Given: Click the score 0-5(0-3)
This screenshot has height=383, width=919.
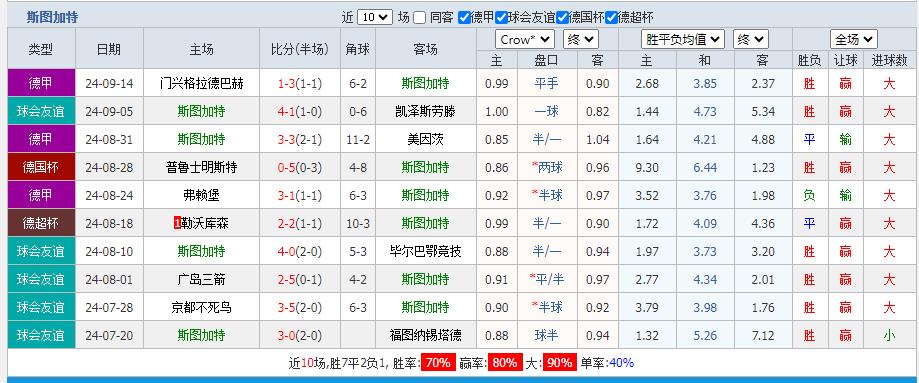Looking at the screenshot, I should (299, 168).
